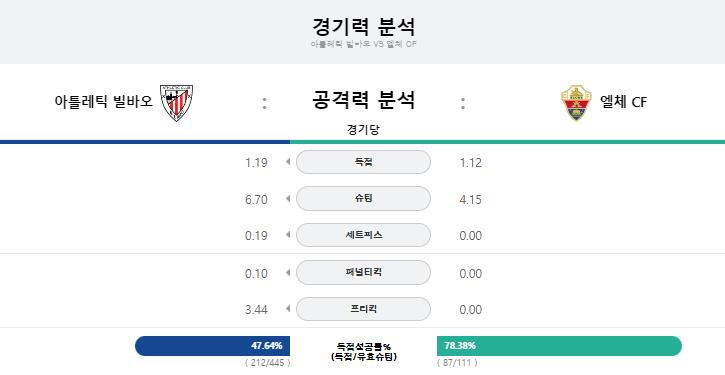Click the Athletic Bilbao club crest
725x375 pixels.
(176, 103)
